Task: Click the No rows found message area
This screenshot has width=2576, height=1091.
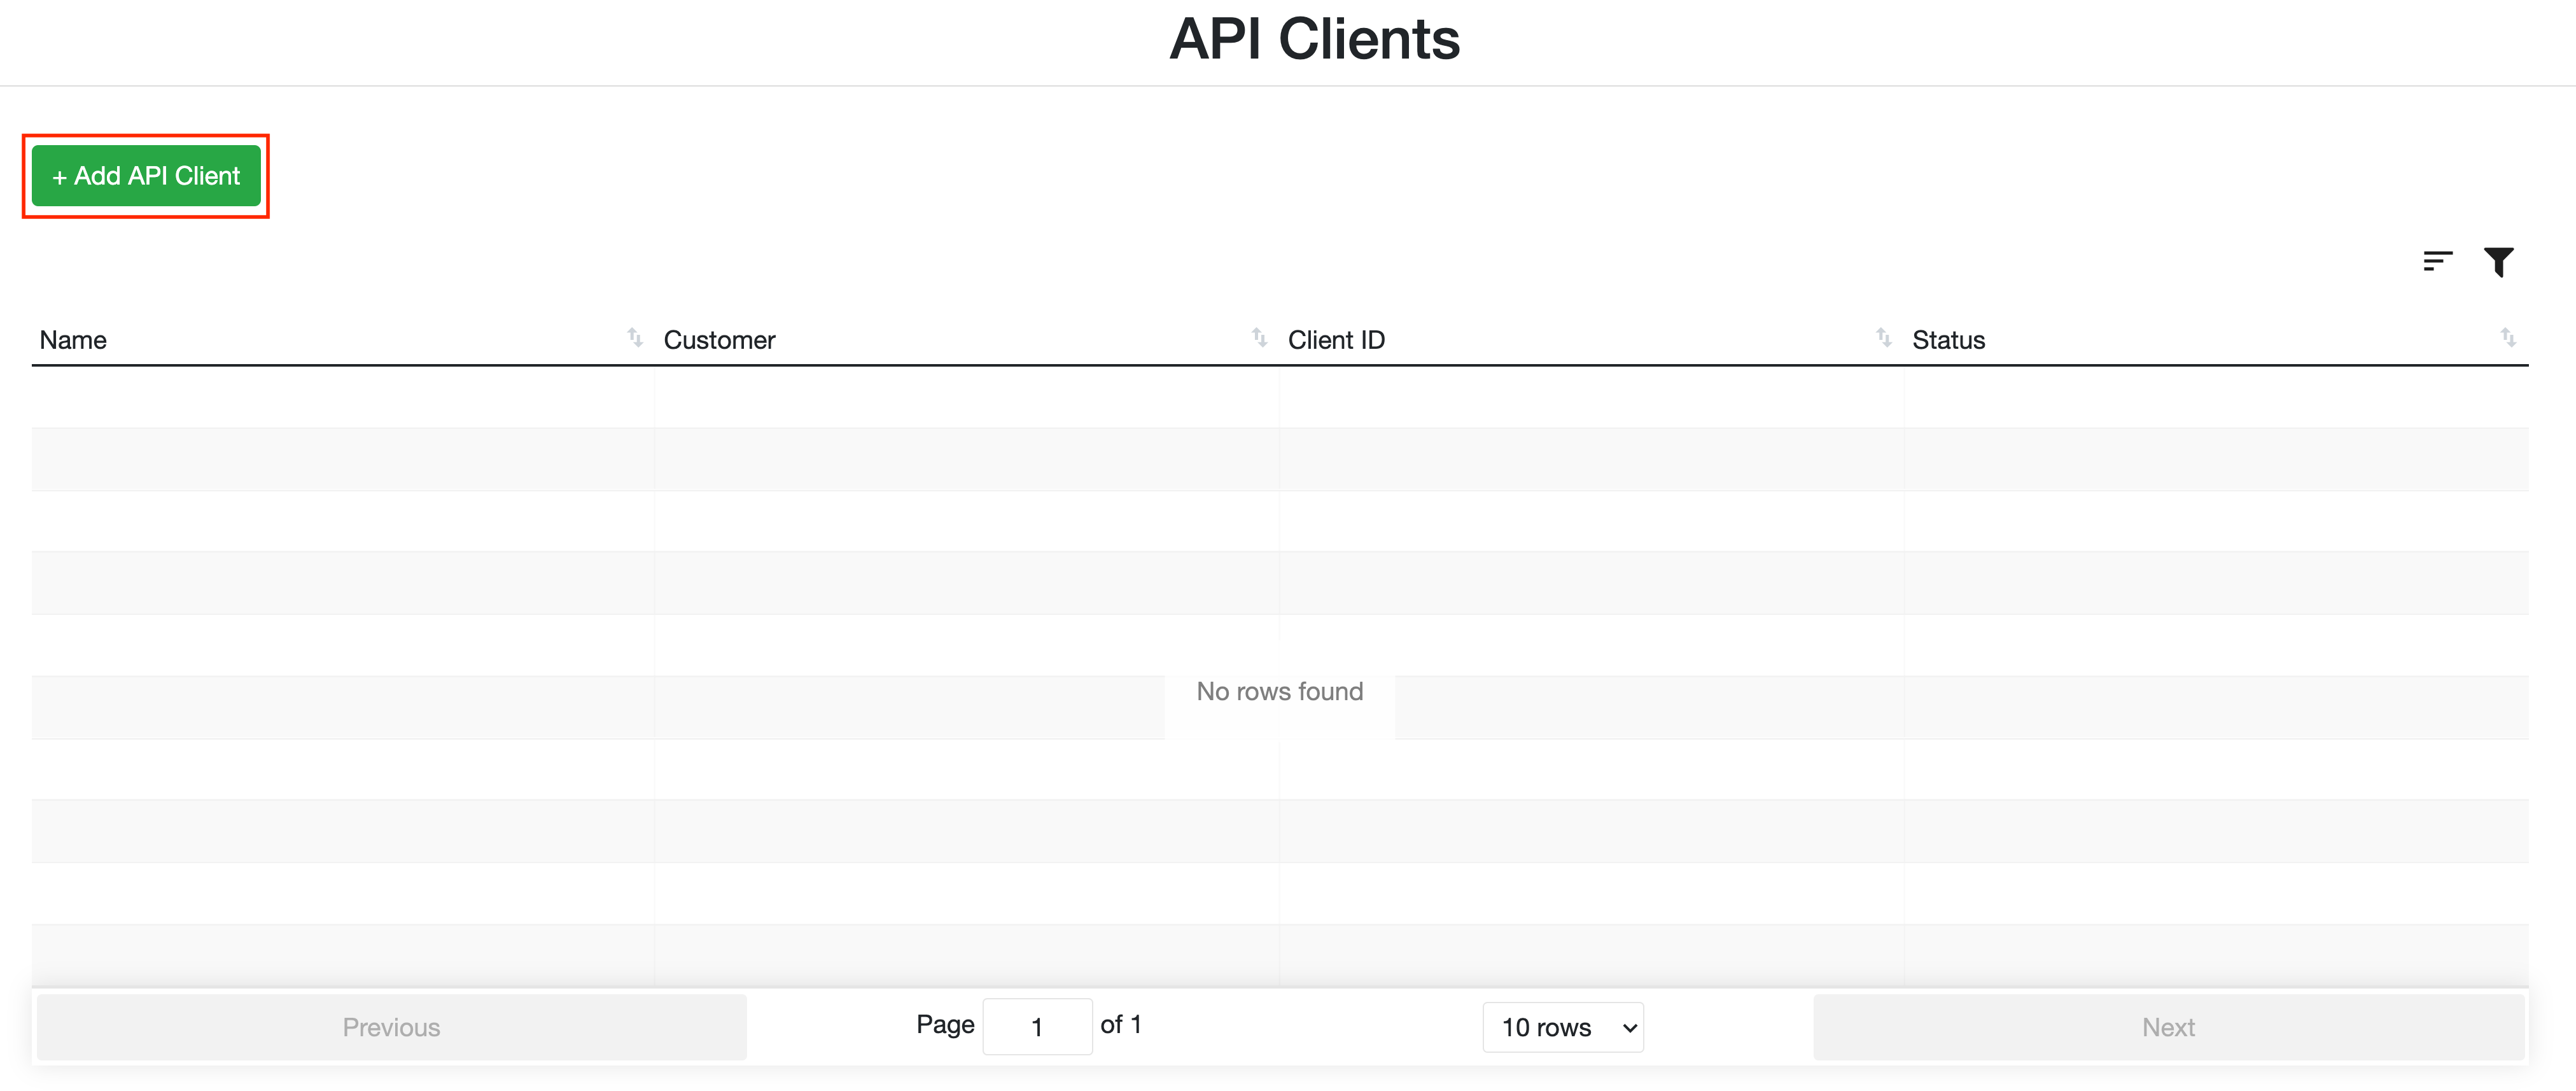Action: [1280, 691]
